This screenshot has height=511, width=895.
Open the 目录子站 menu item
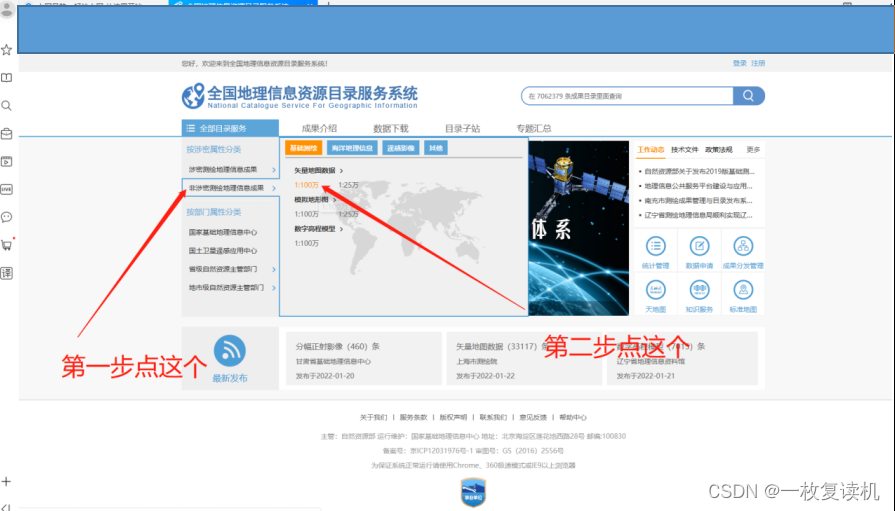462,128
